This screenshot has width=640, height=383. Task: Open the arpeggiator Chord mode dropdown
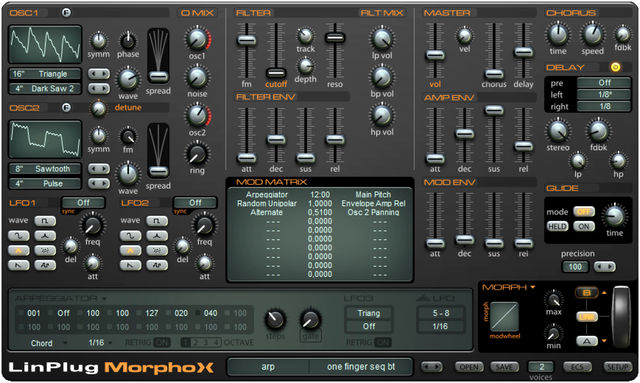48,343
